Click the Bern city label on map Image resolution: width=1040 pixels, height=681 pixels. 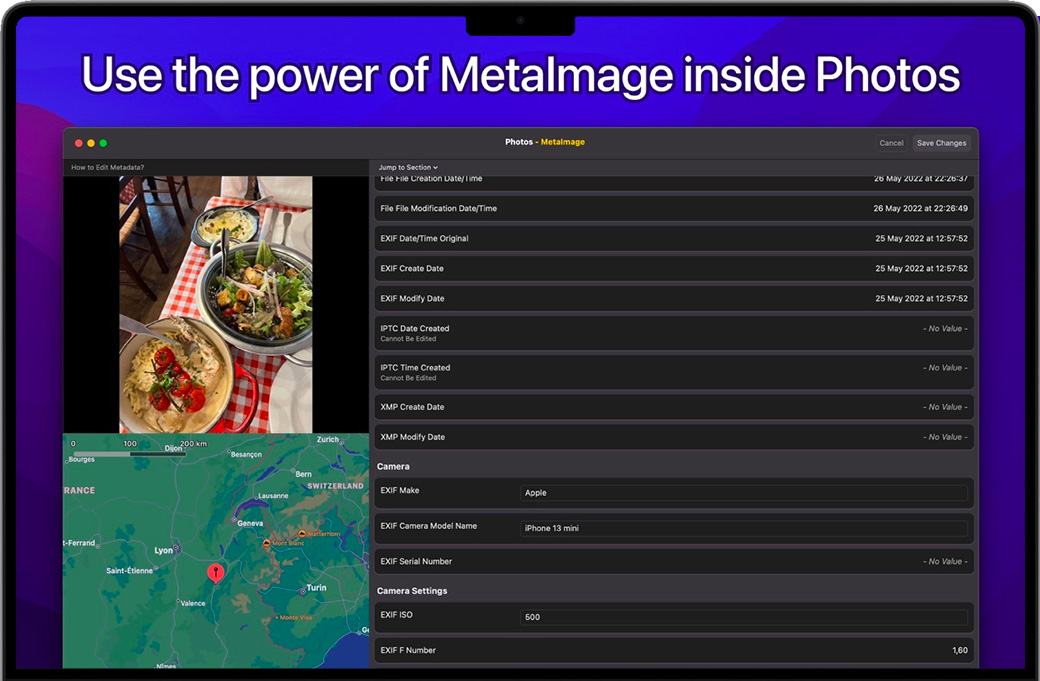pyautogui.click(x=303, y=474)
